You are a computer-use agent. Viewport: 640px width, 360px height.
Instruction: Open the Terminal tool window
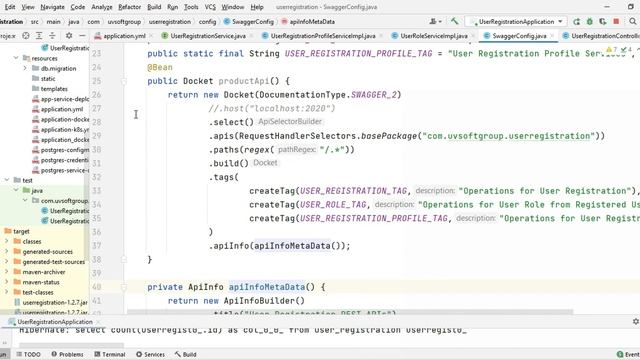(x=109, y=354)
